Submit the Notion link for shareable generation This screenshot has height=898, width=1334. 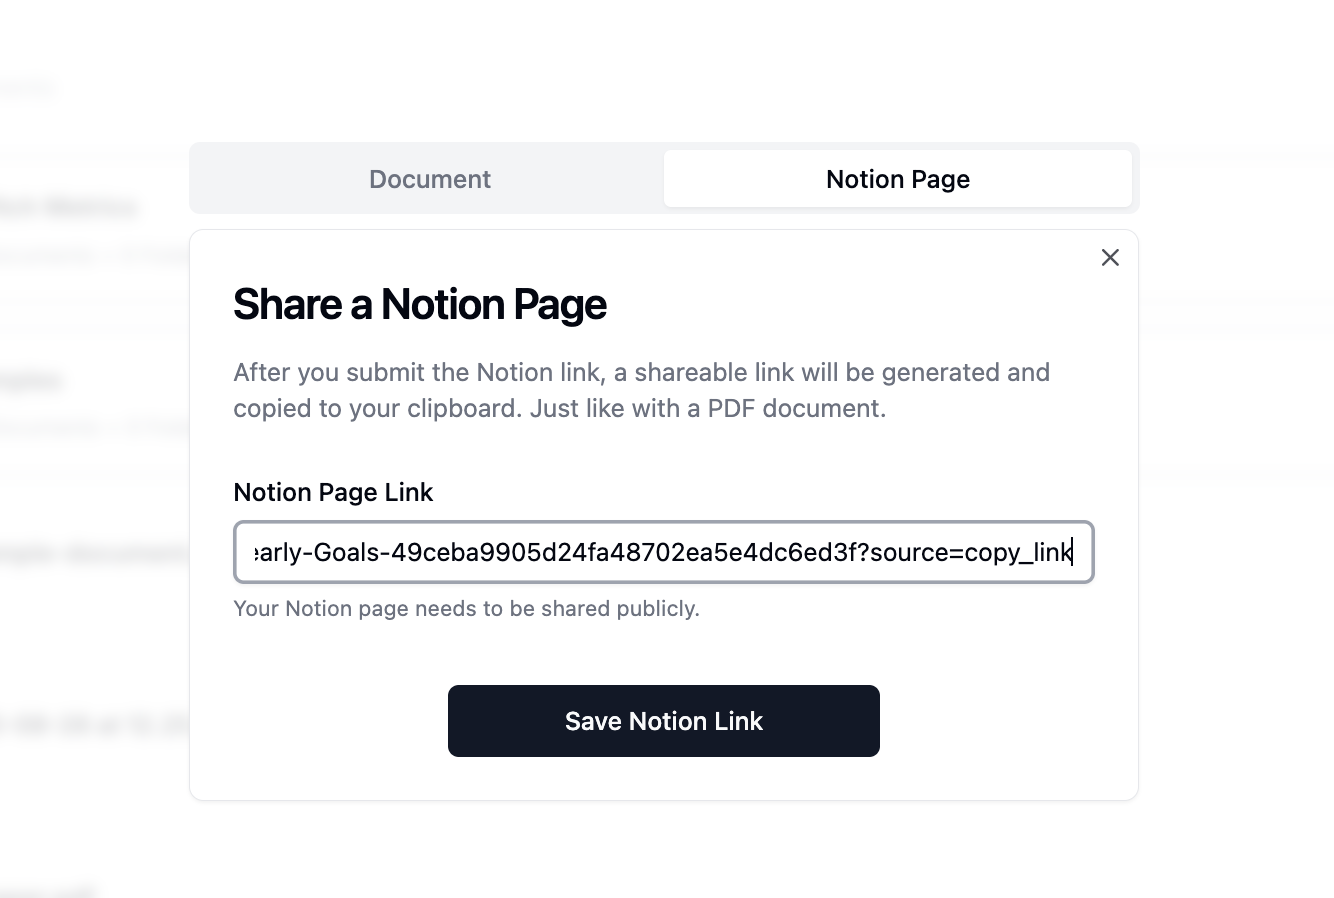[x=663, y=720]
